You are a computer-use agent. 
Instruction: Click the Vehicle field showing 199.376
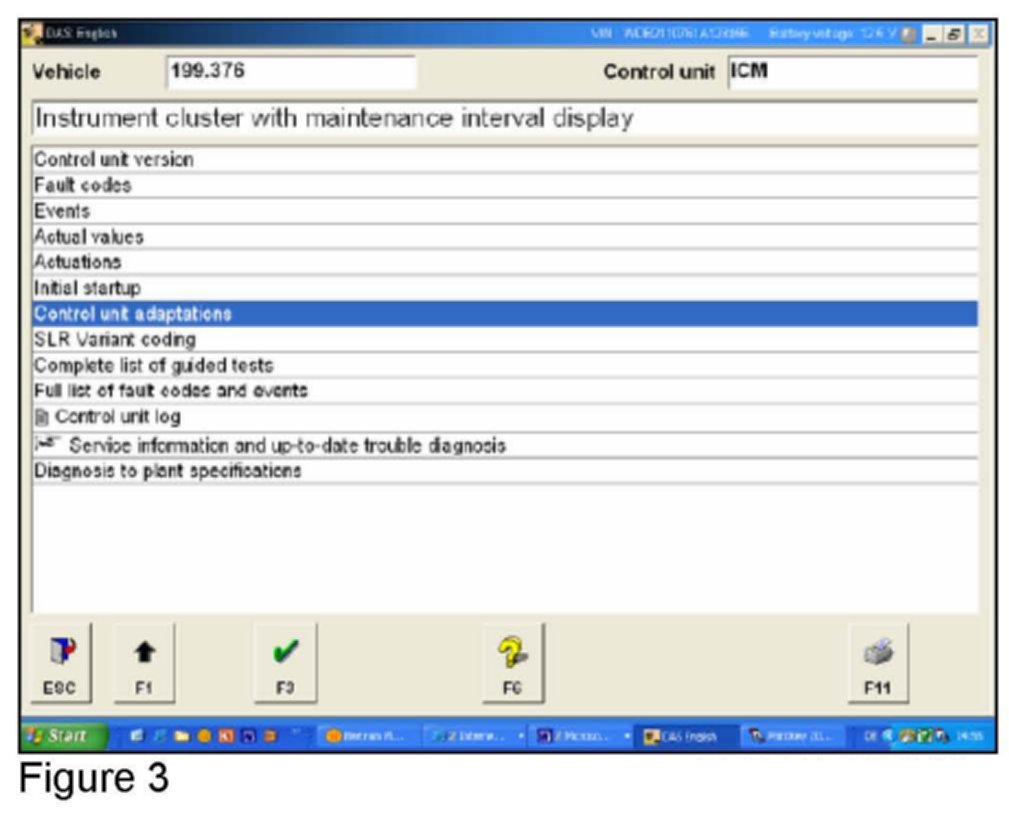point(290,73)
